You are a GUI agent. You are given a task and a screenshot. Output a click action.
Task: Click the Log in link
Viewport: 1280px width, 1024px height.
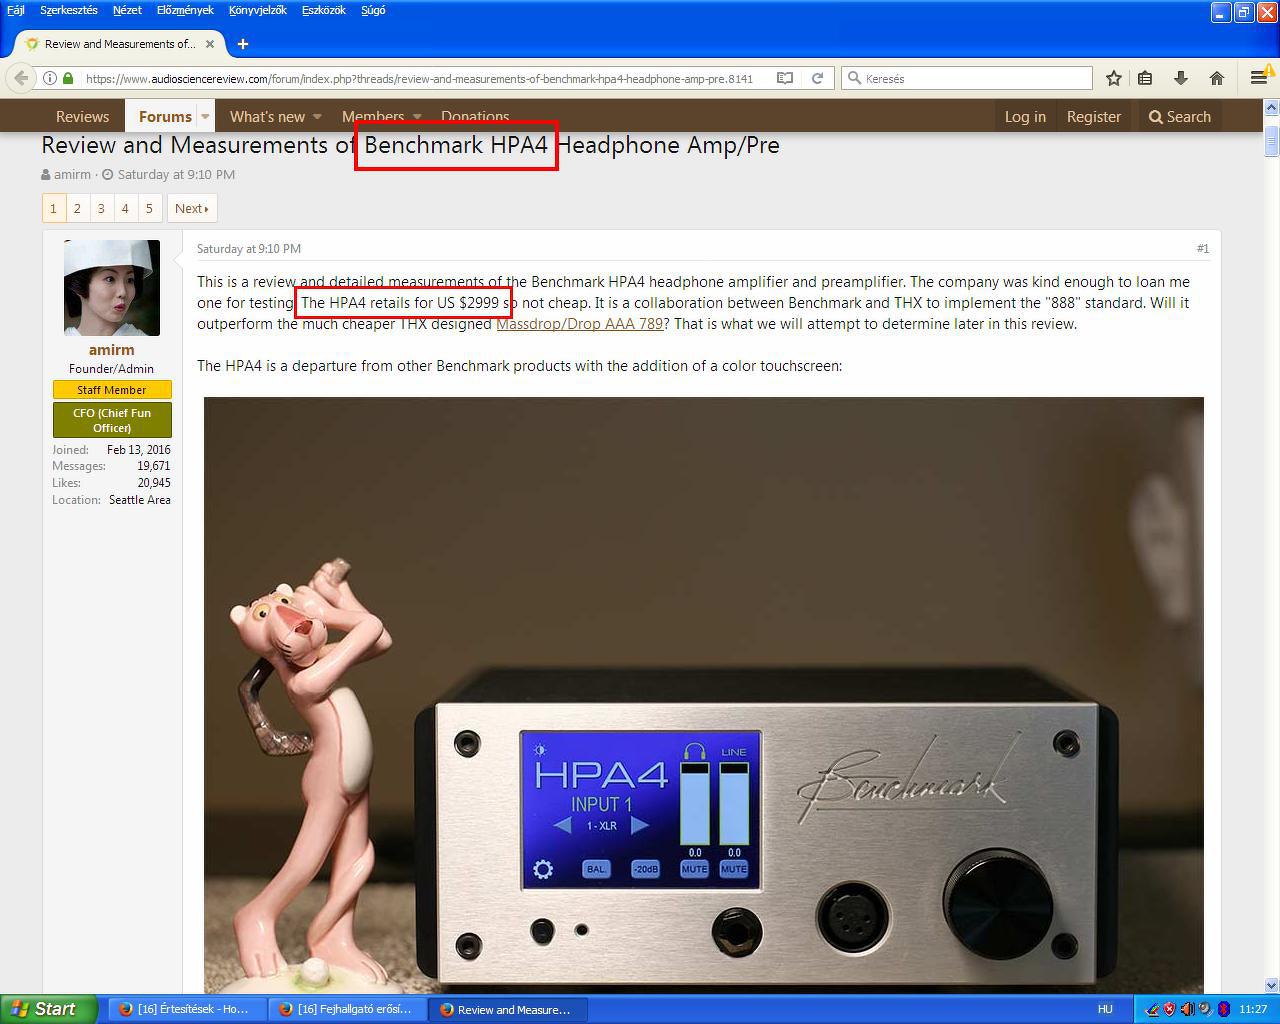coord(1025,116)
